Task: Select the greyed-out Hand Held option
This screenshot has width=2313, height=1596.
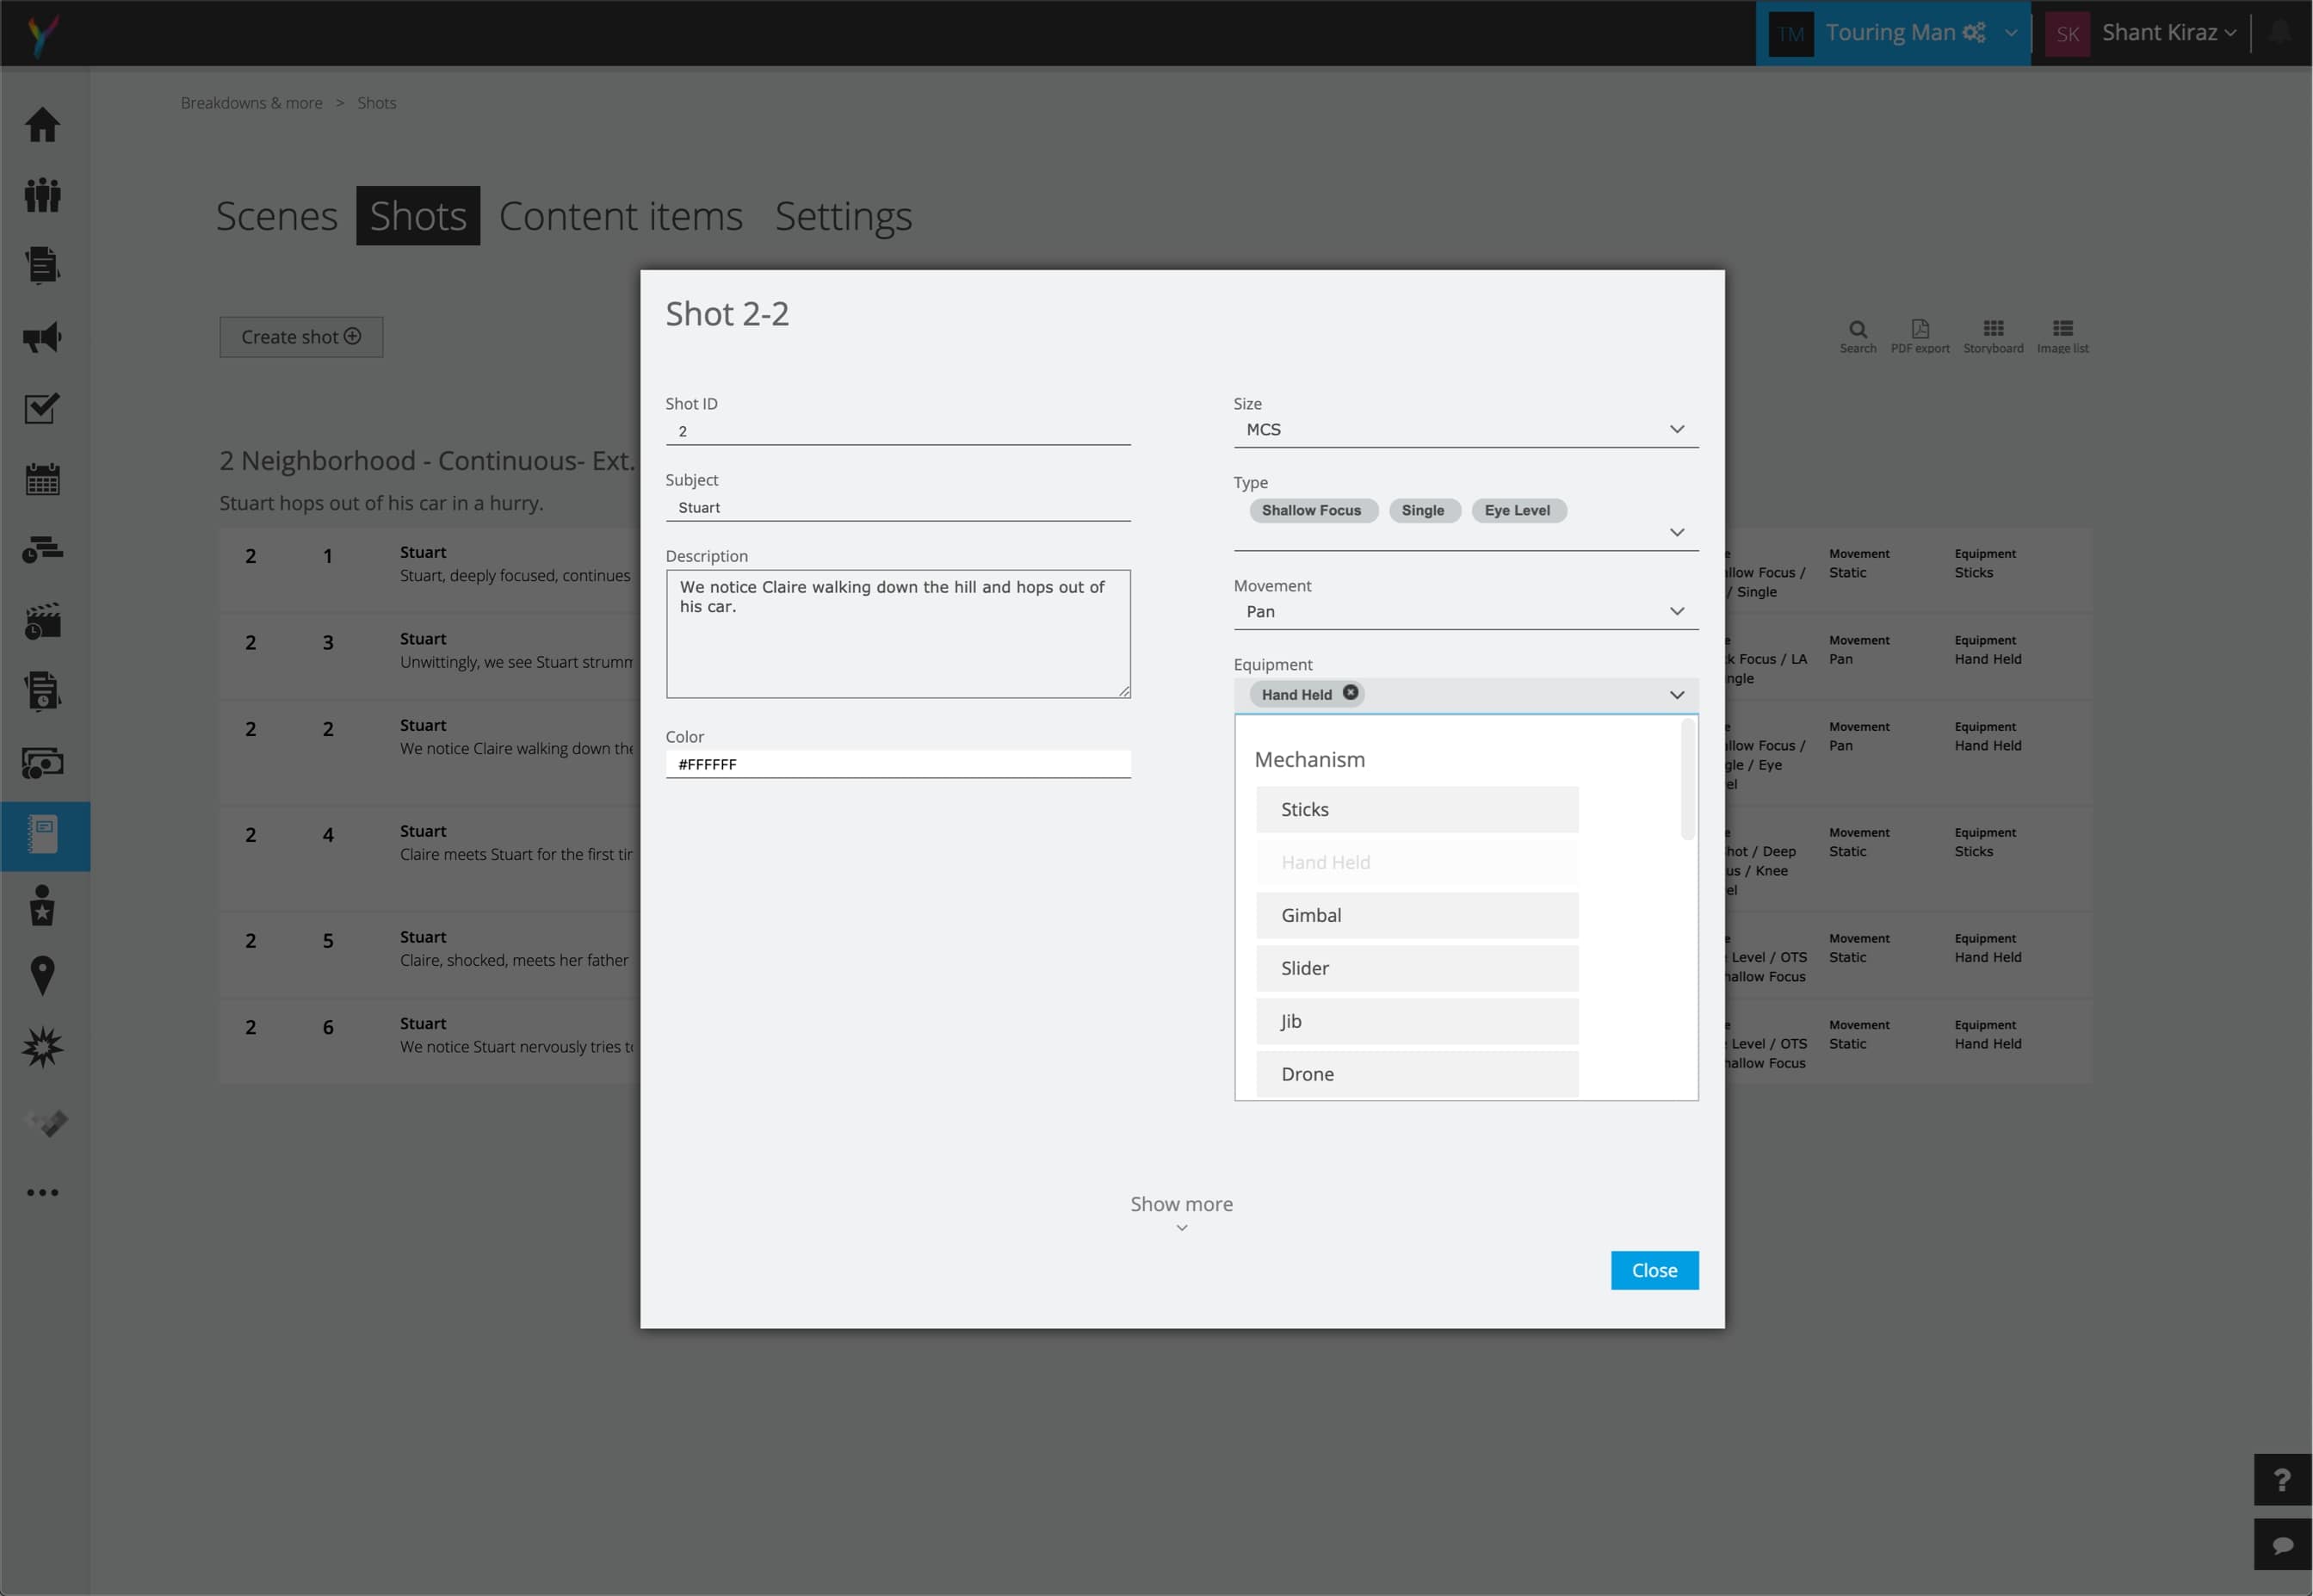Action: tap(1417, 862)
